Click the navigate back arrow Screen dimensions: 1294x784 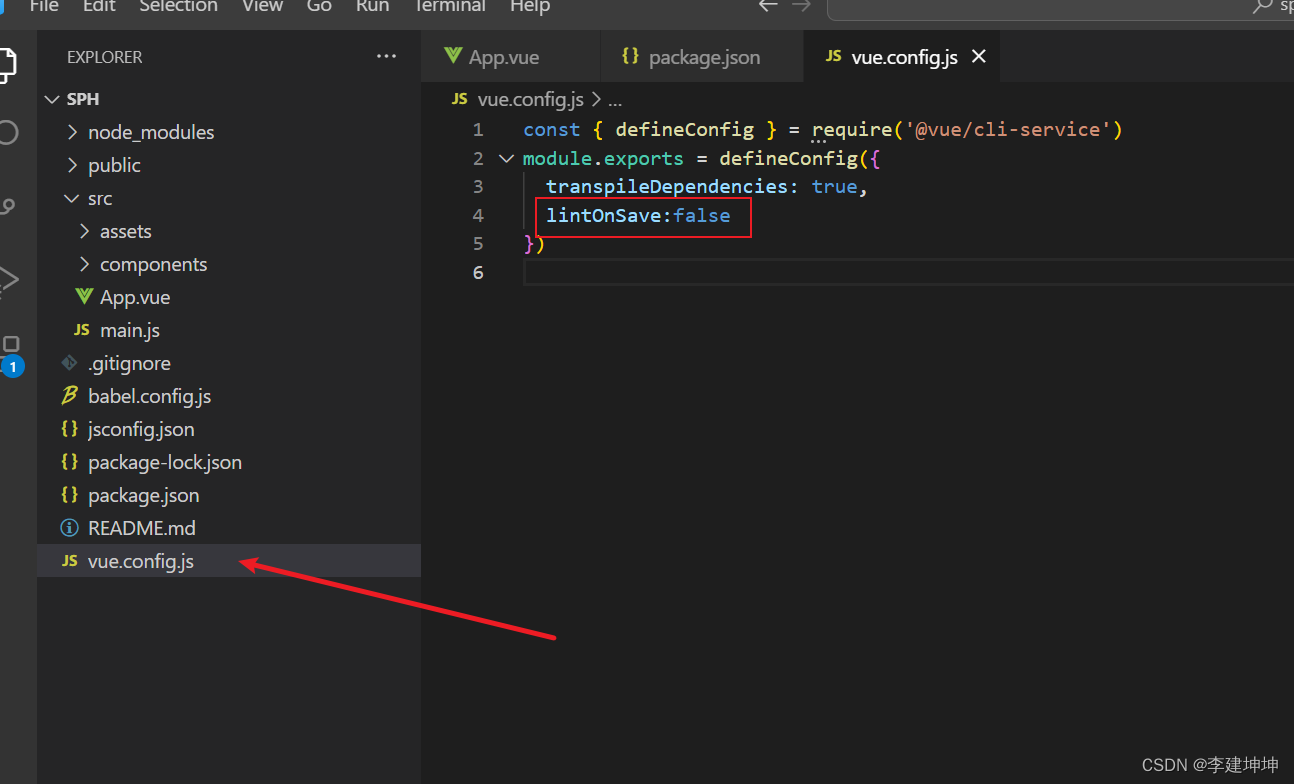click(768, 6)
